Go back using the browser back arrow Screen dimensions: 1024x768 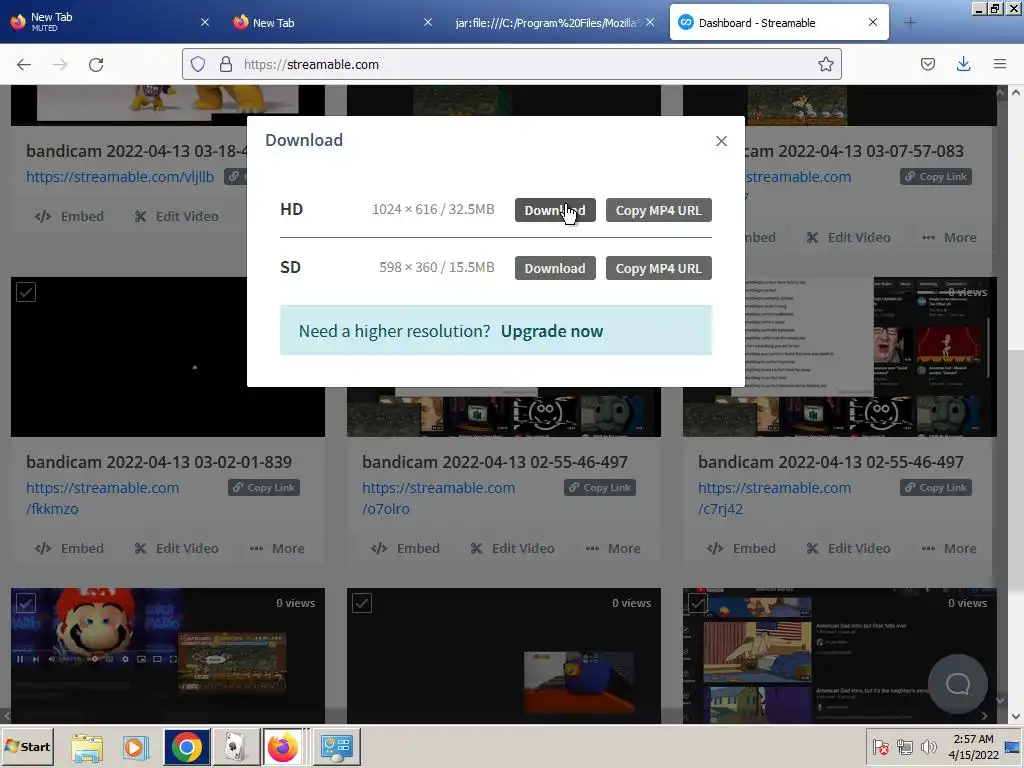click(24, 64)
